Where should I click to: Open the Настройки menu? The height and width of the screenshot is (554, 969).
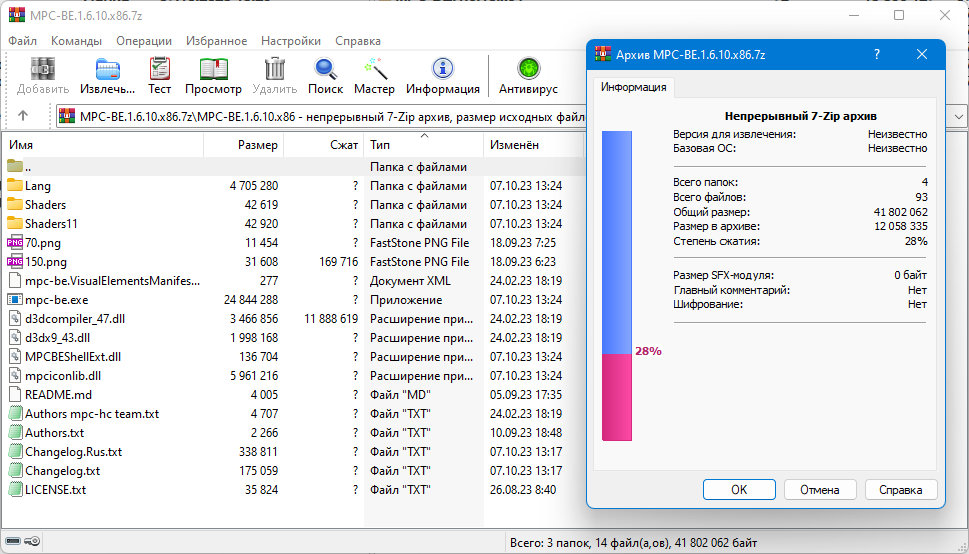[291, 41]
